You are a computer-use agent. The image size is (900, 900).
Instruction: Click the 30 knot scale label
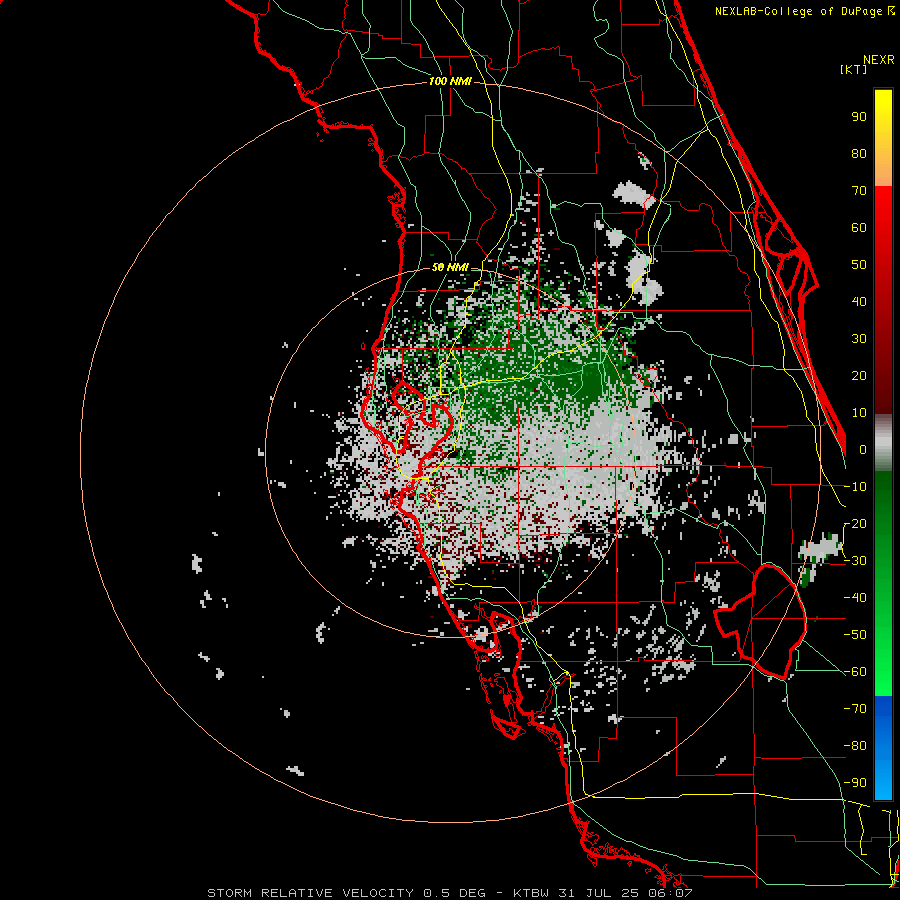tap(859, 339)
